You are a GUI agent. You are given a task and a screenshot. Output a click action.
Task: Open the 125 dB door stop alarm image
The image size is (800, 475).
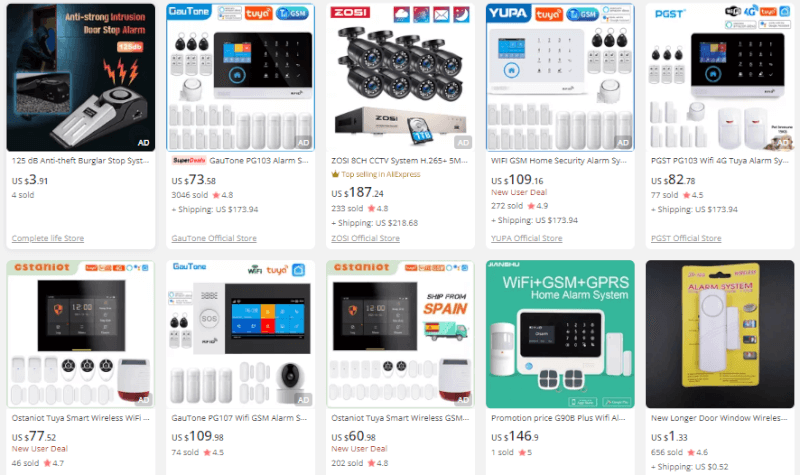tap(81, 77)
